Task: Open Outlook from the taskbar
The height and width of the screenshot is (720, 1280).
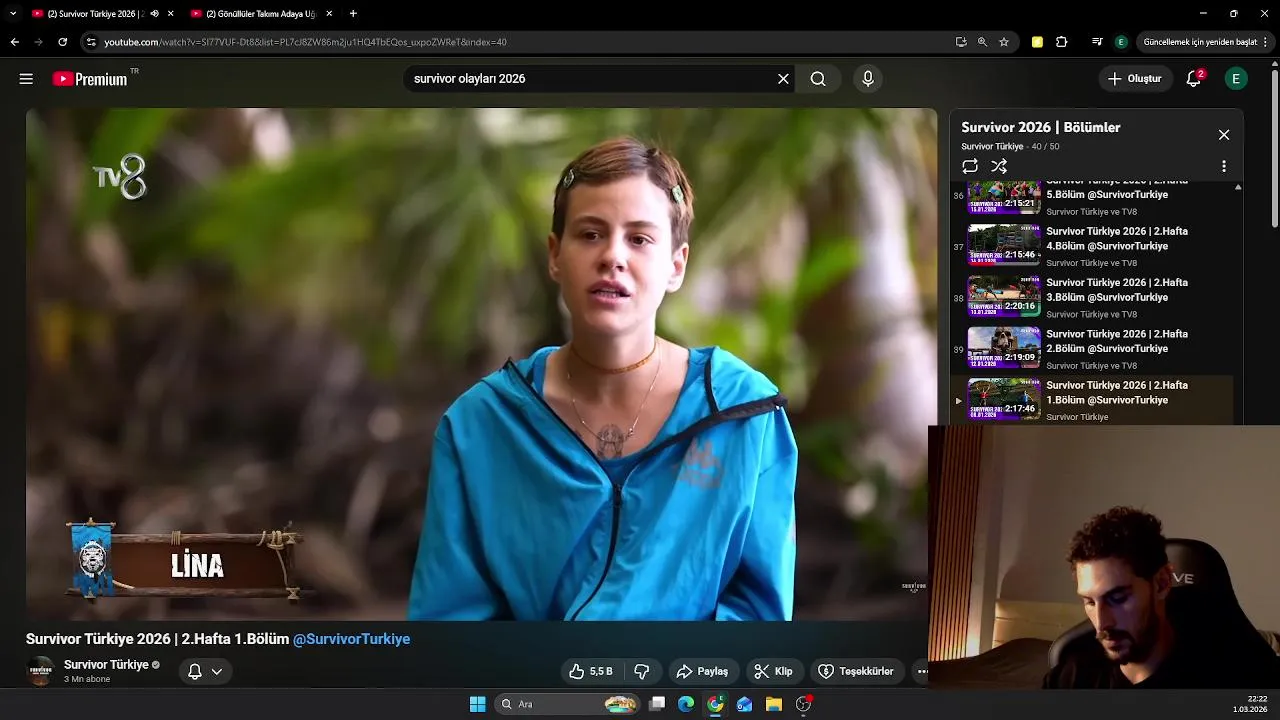Action: click(x=744, y=704)
